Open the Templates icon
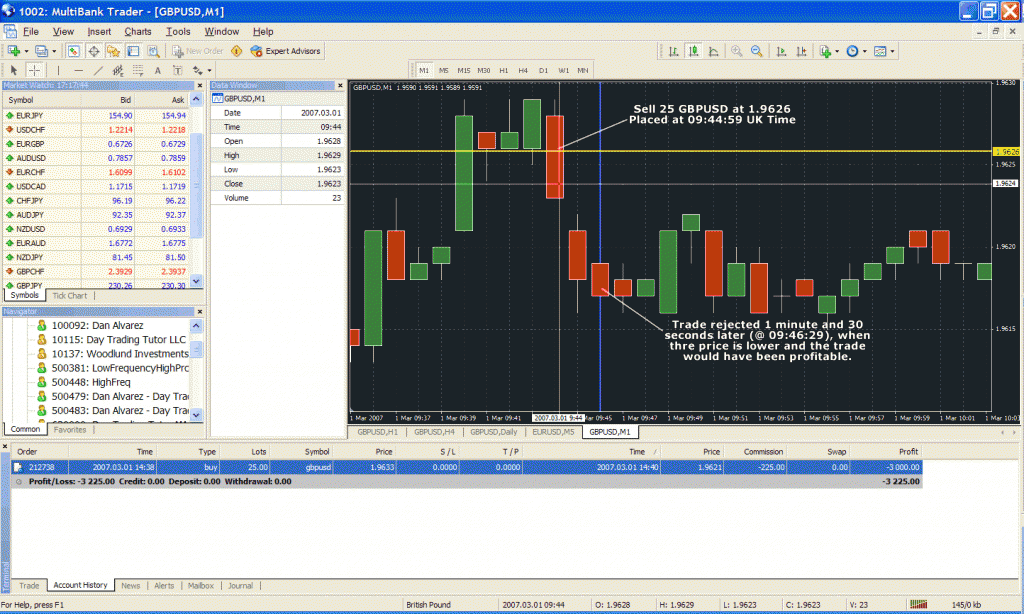 880,51
